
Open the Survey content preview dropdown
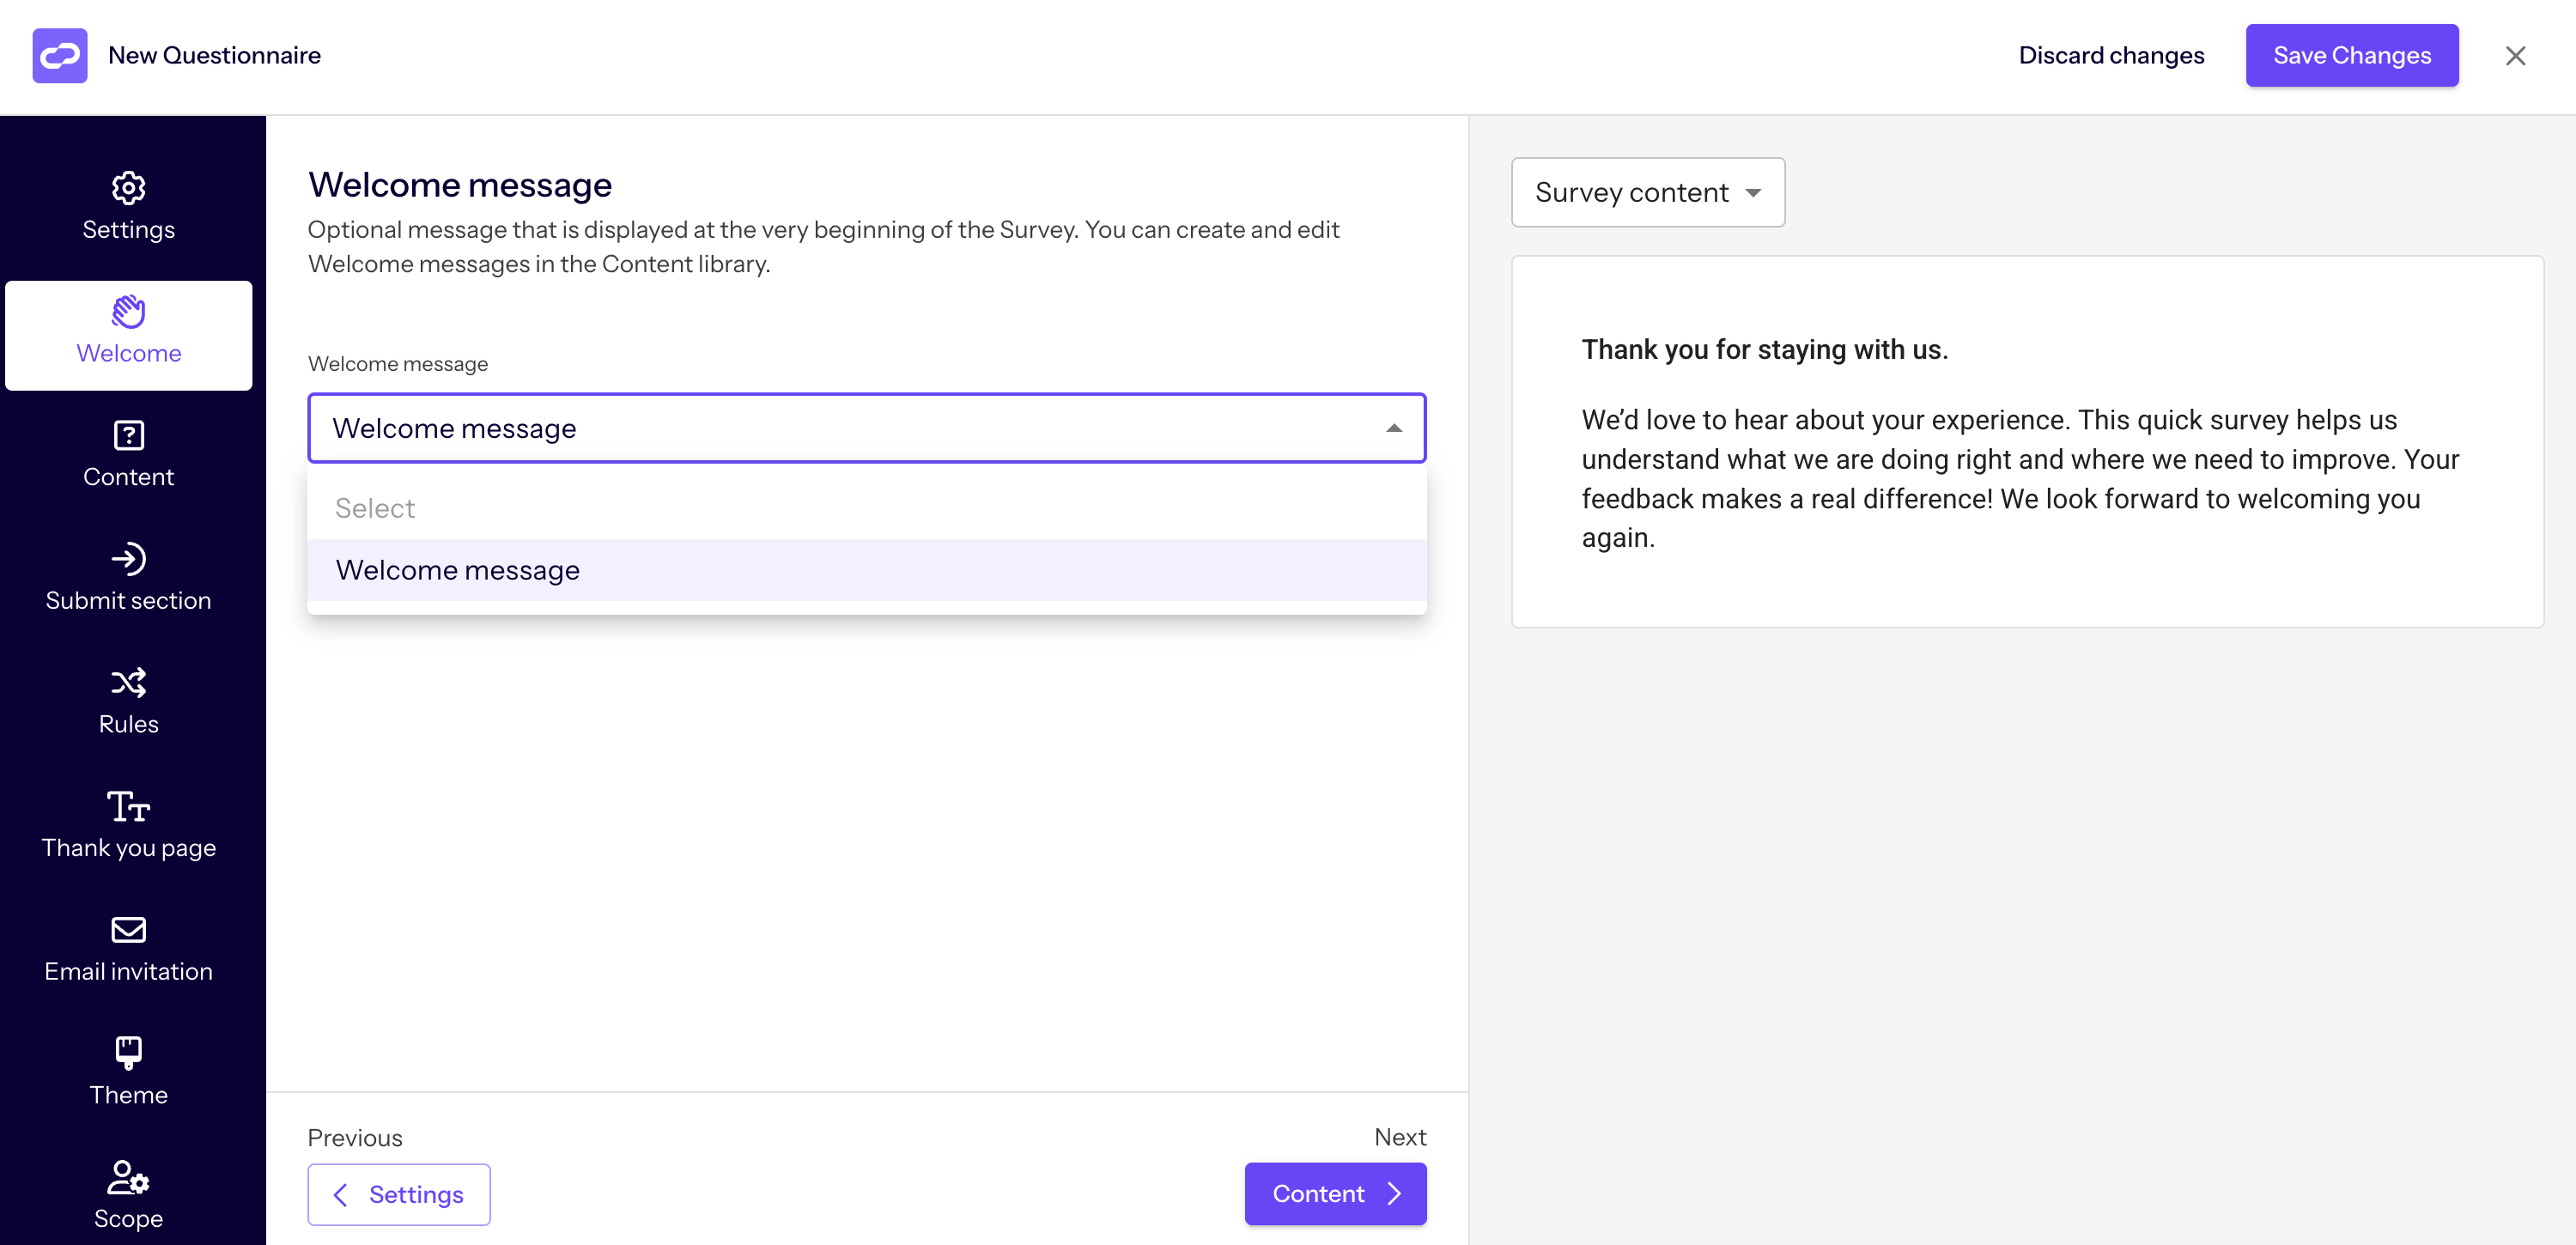coord(1647,192)
